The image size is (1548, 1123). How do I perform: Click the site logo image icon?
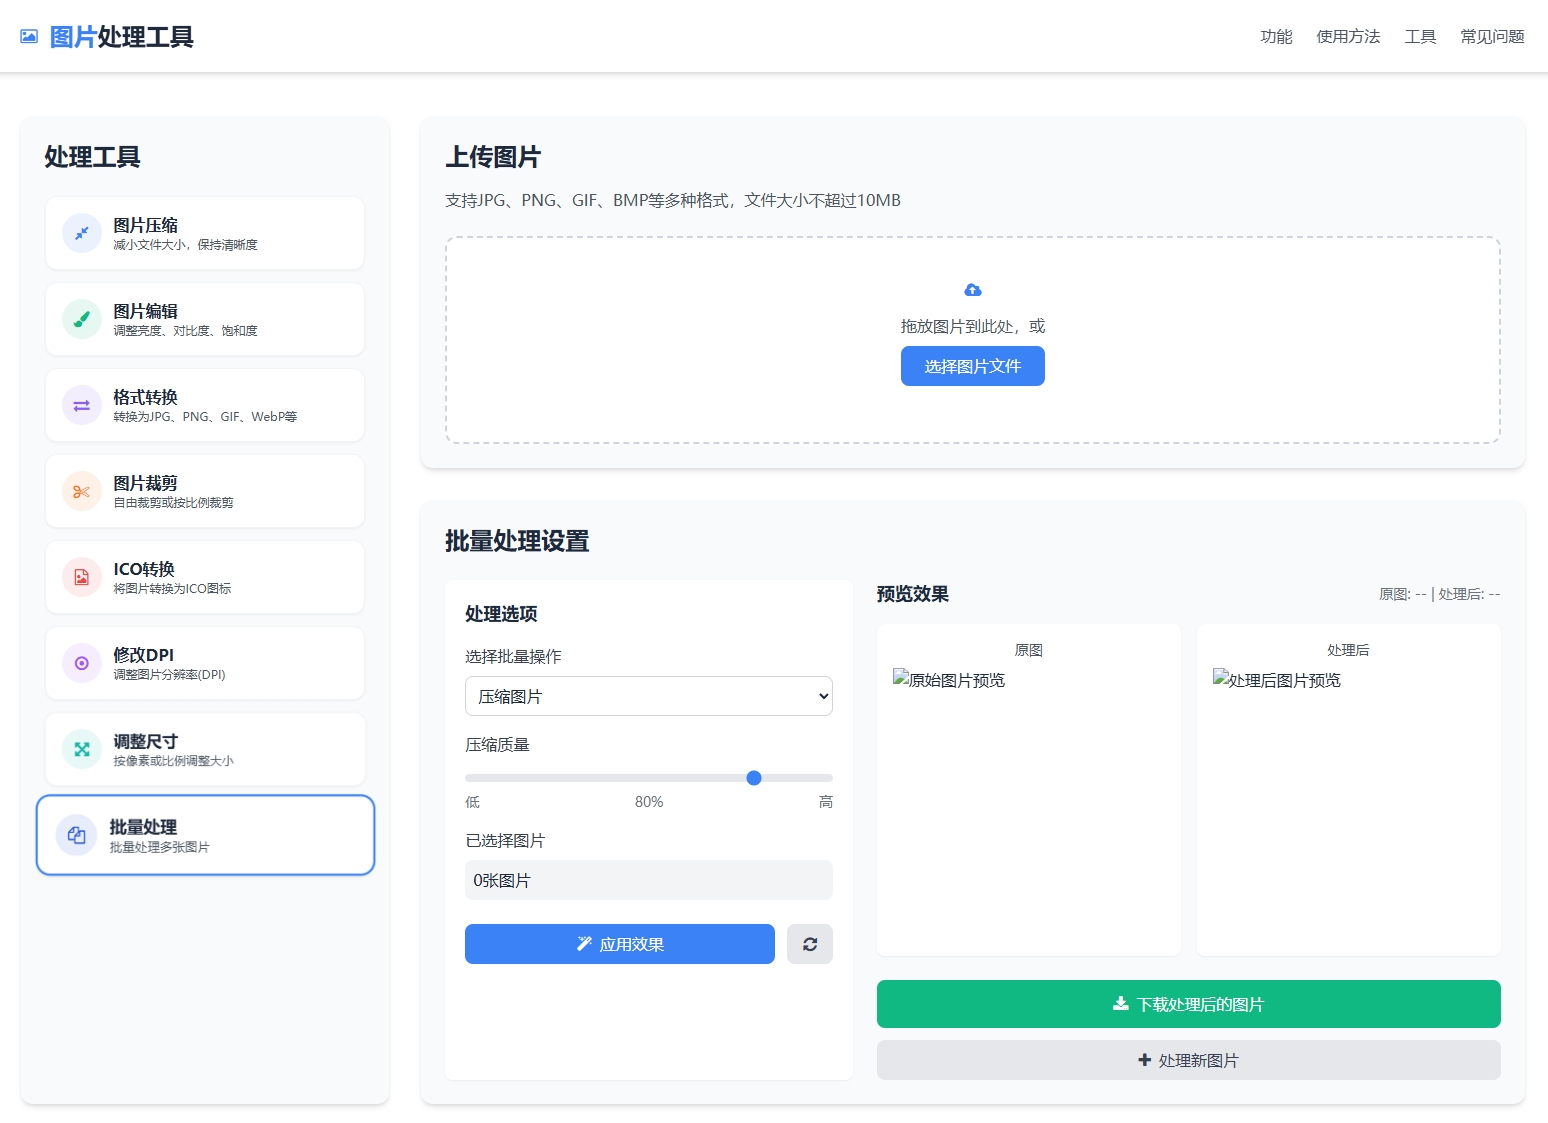pos(29,37)
